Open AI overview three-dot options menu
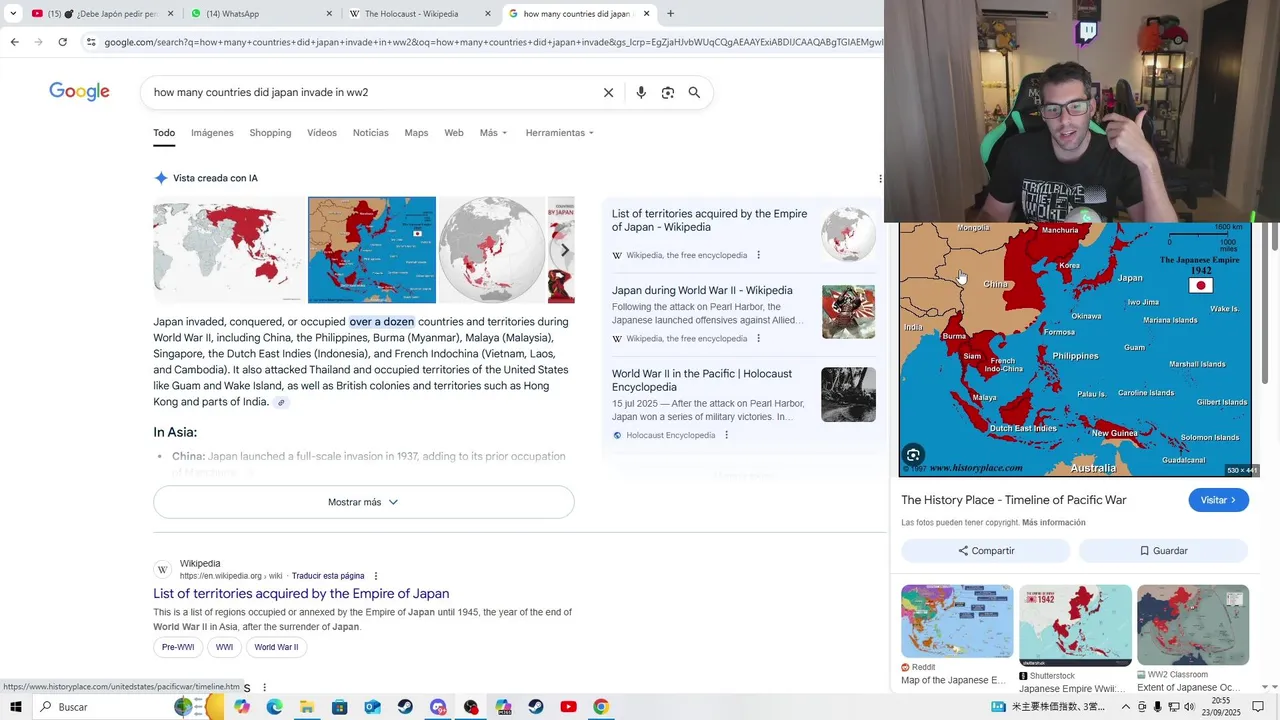Screen dimensions: 1280x720 tap(880, 178)
